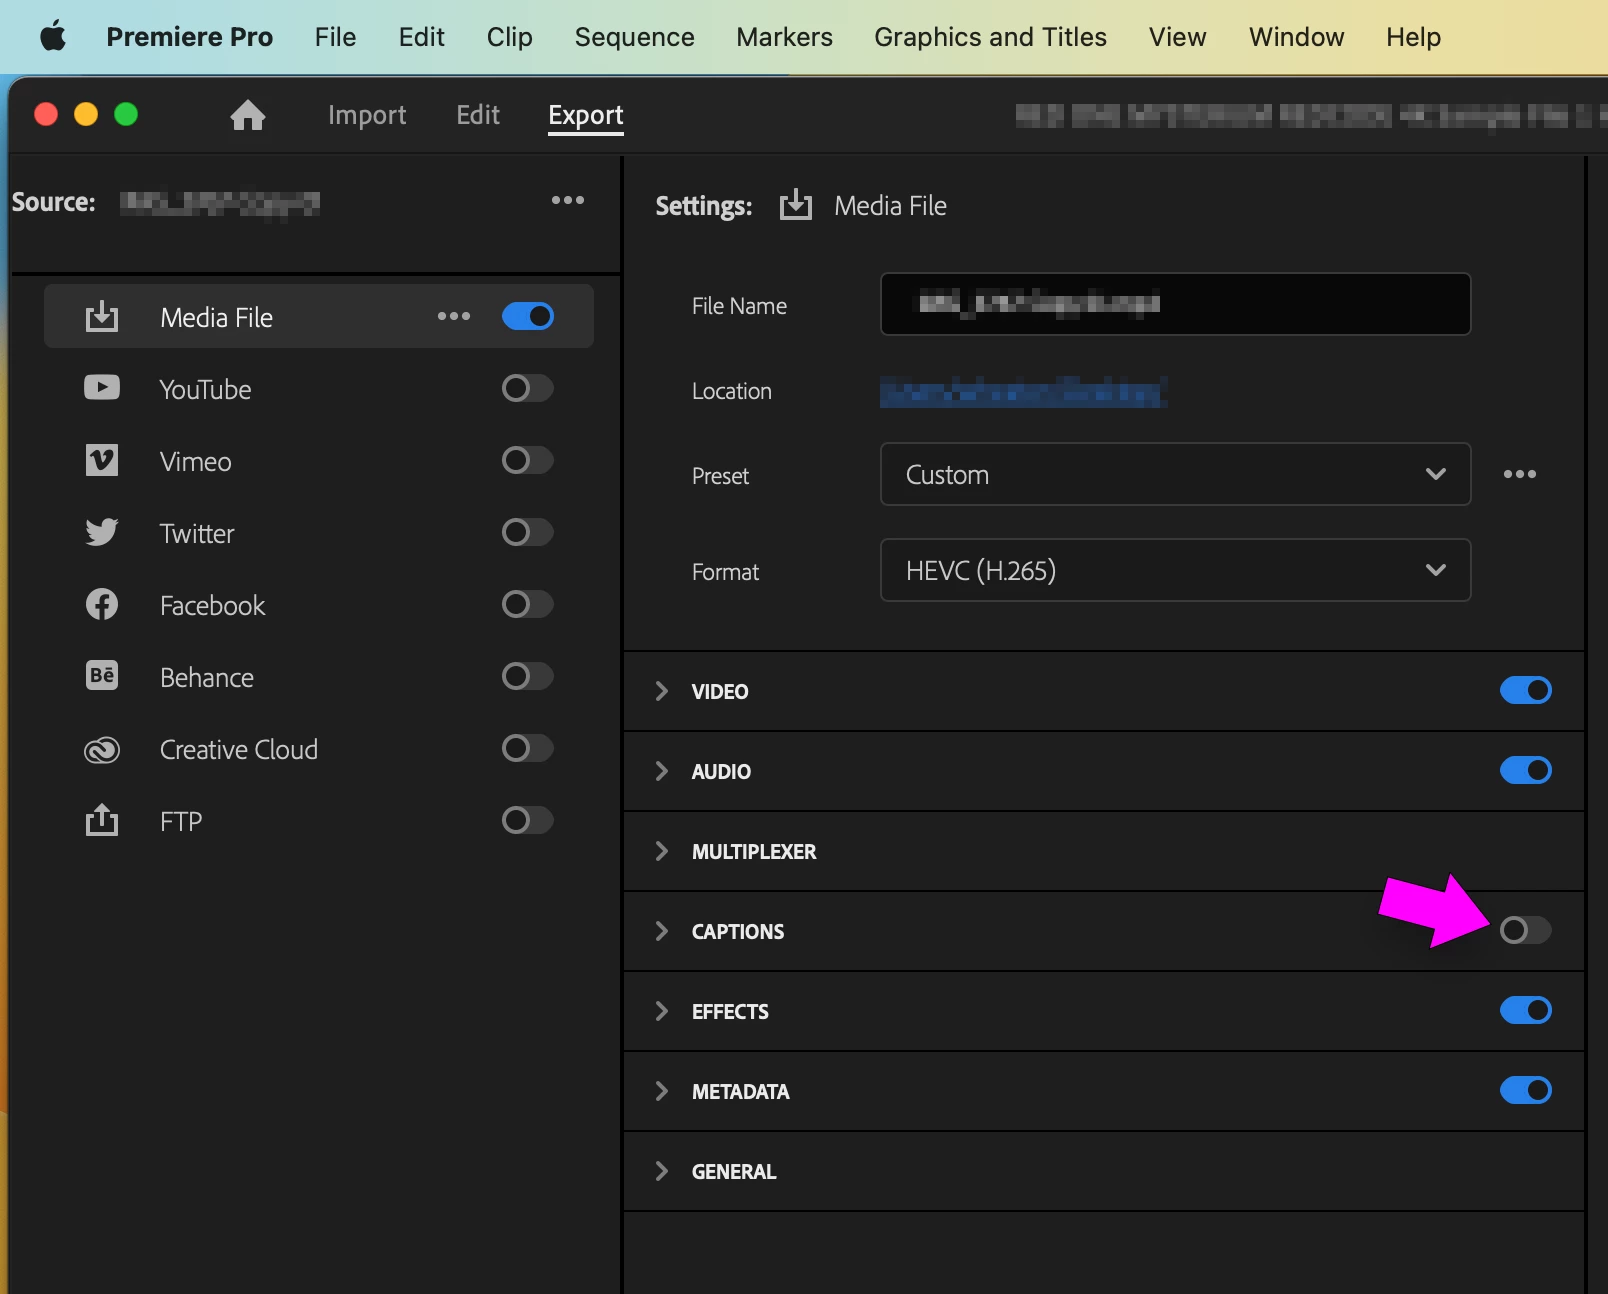Disable the Media File destination toggle
Viewport: 1608px width, 1294px height.
click(528, 316)
